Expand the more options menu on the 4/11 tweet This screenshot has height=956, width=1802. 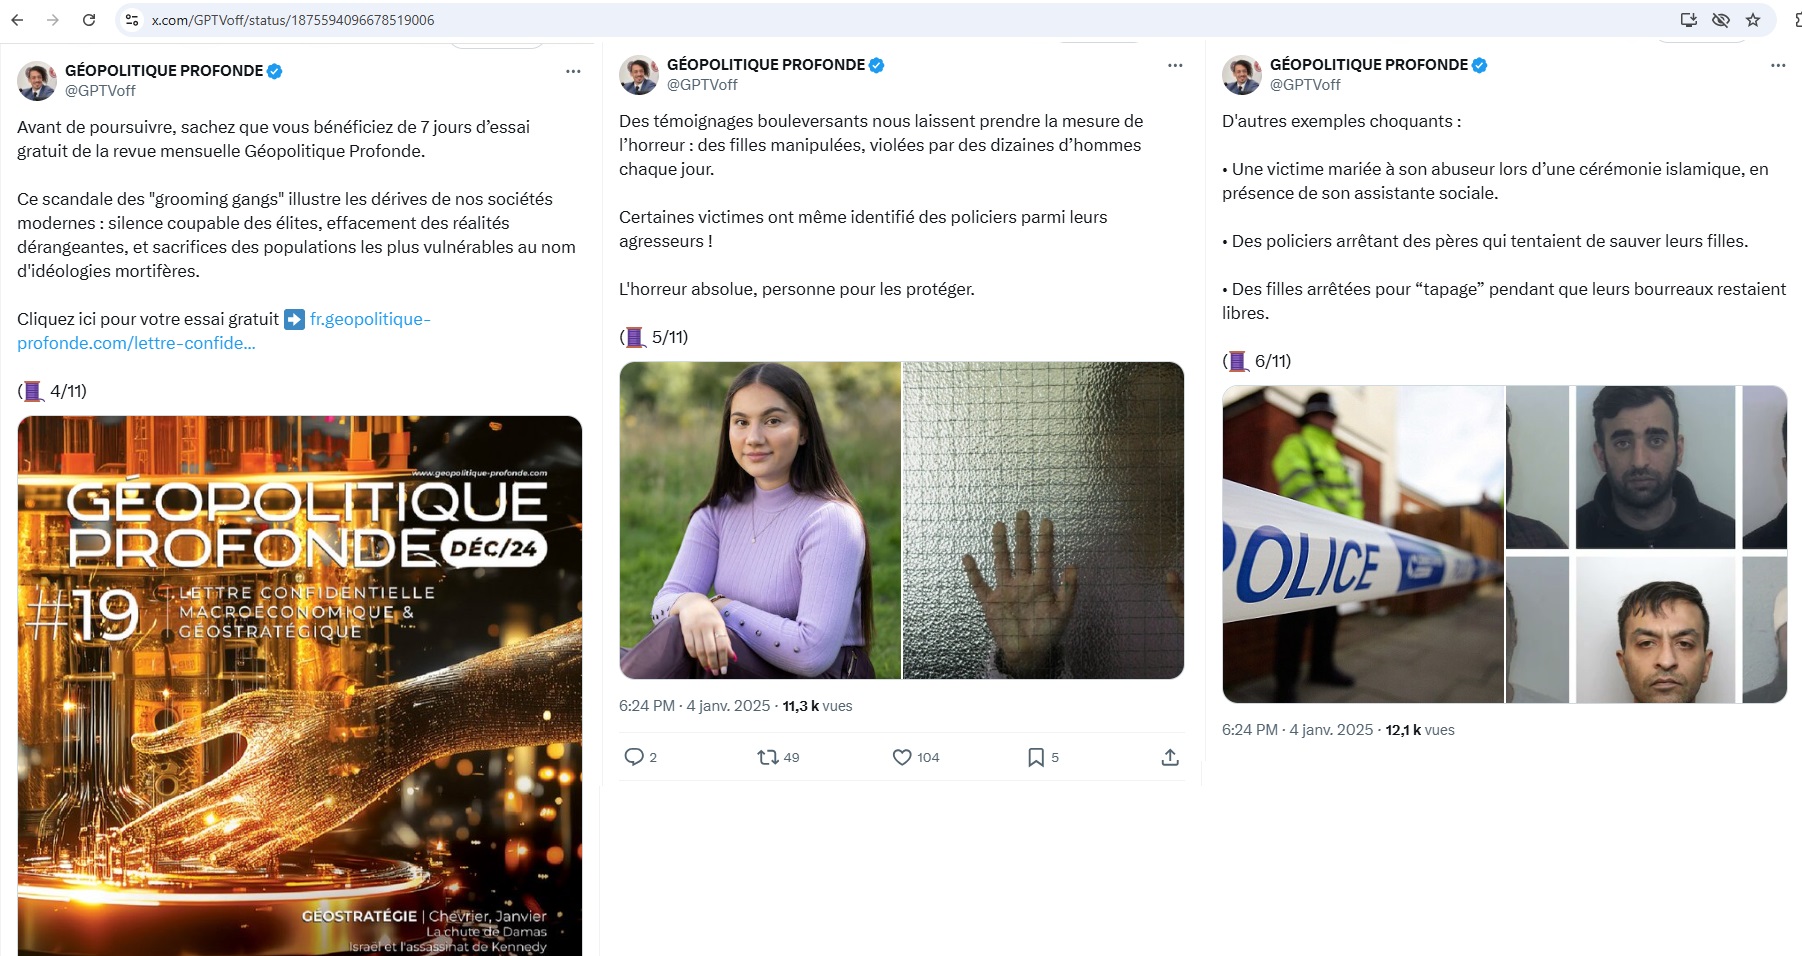(573, 71)
